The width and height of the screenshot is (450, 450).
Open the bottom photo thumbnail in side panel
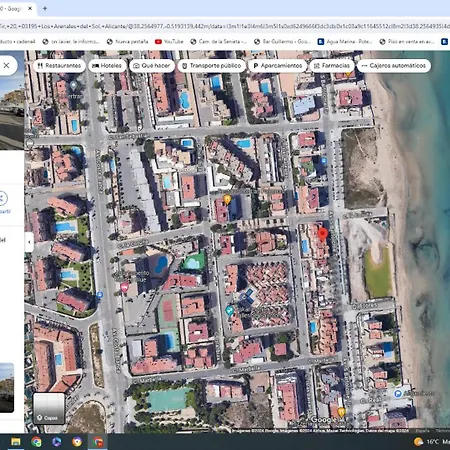[7, 388]
